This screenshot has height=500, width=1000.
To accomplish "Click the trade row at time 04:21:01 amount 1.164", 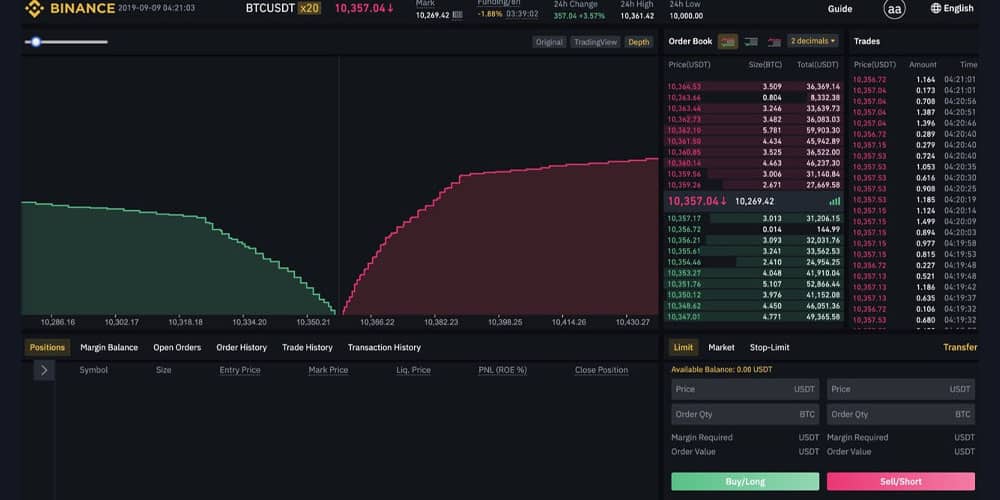I will 915,80.
